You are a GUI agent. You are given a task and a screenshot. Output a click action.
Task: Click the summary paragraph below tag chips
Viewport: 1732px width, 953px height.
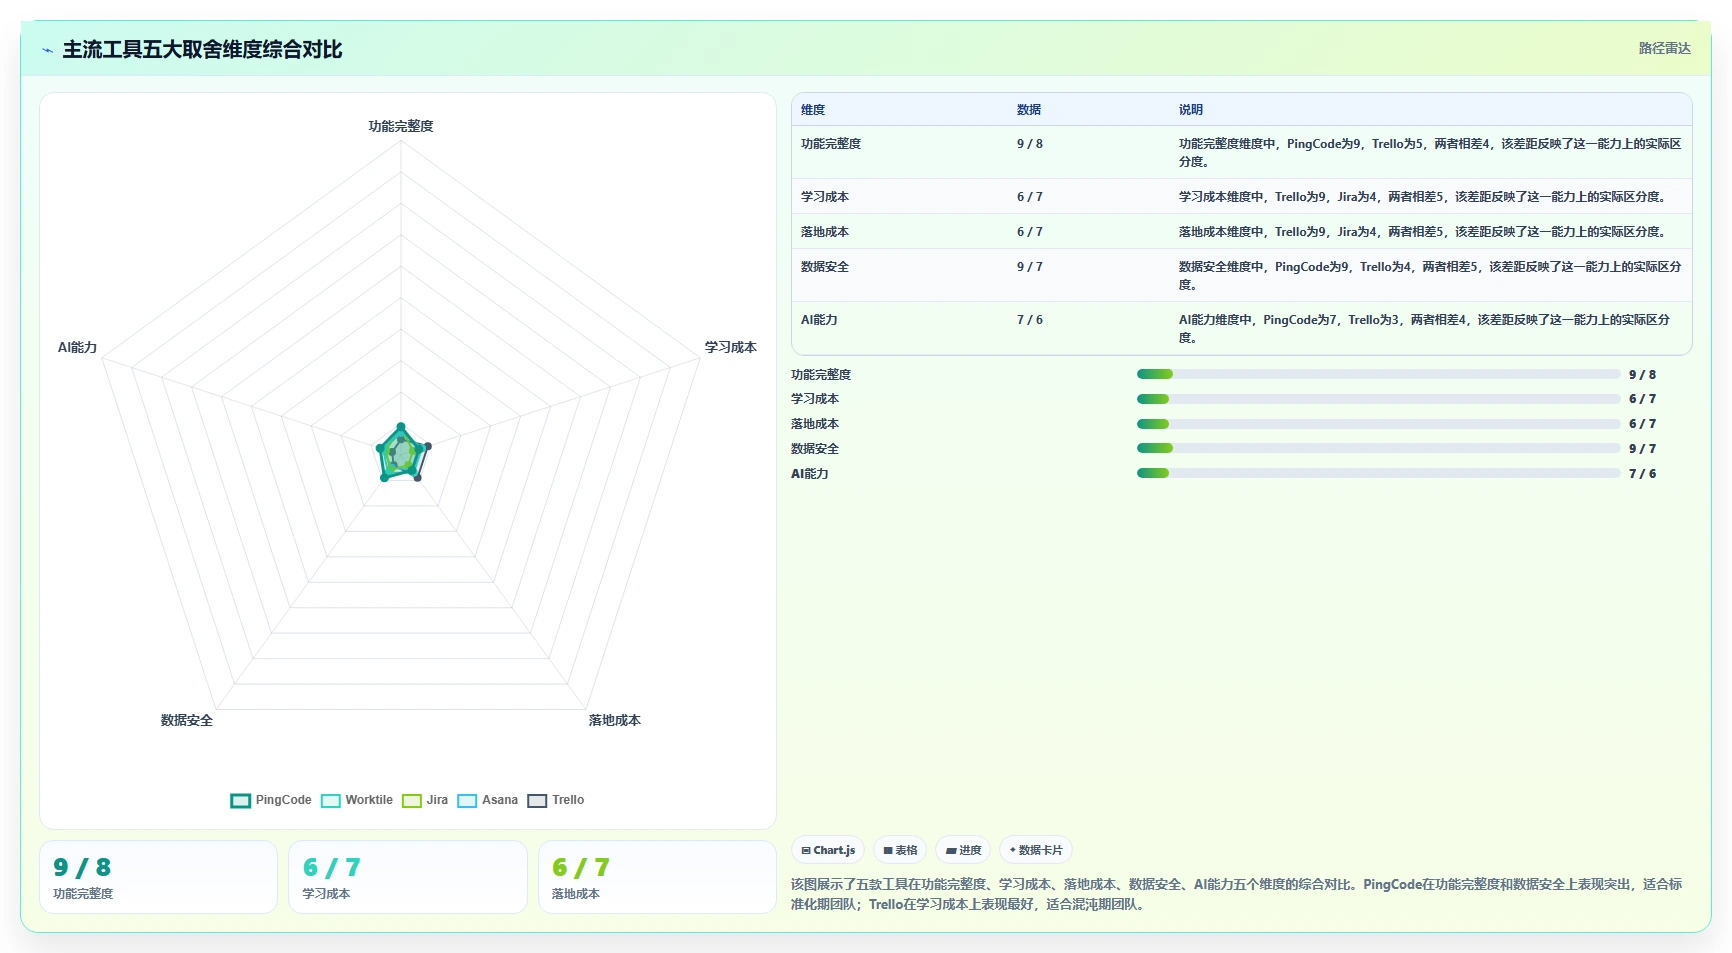[x=1236, y=894]
